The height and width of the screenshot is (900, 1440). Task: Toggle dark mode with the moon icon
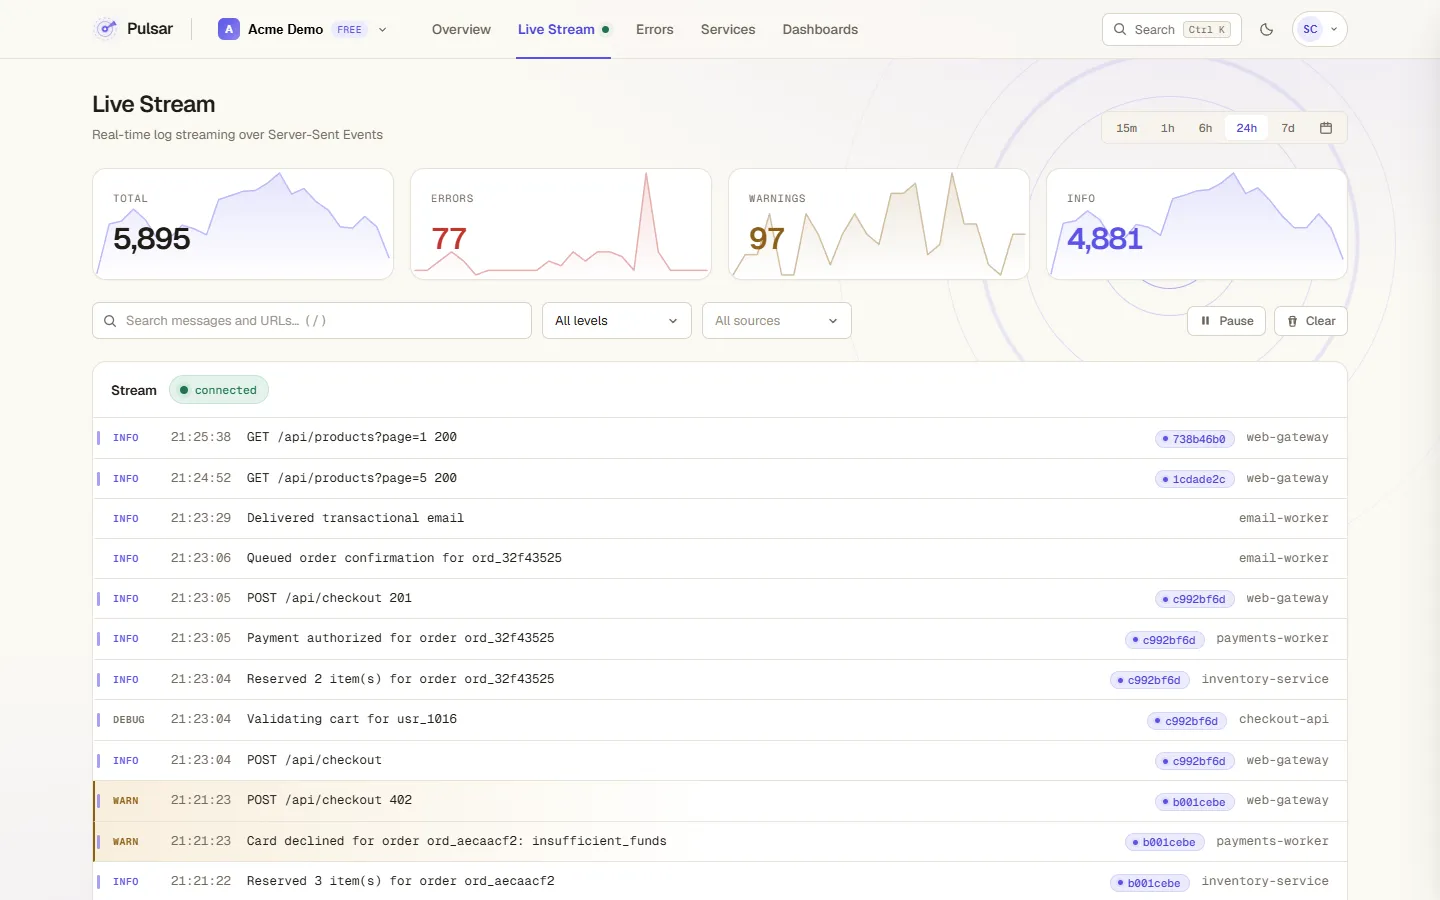coord(1267,29)
